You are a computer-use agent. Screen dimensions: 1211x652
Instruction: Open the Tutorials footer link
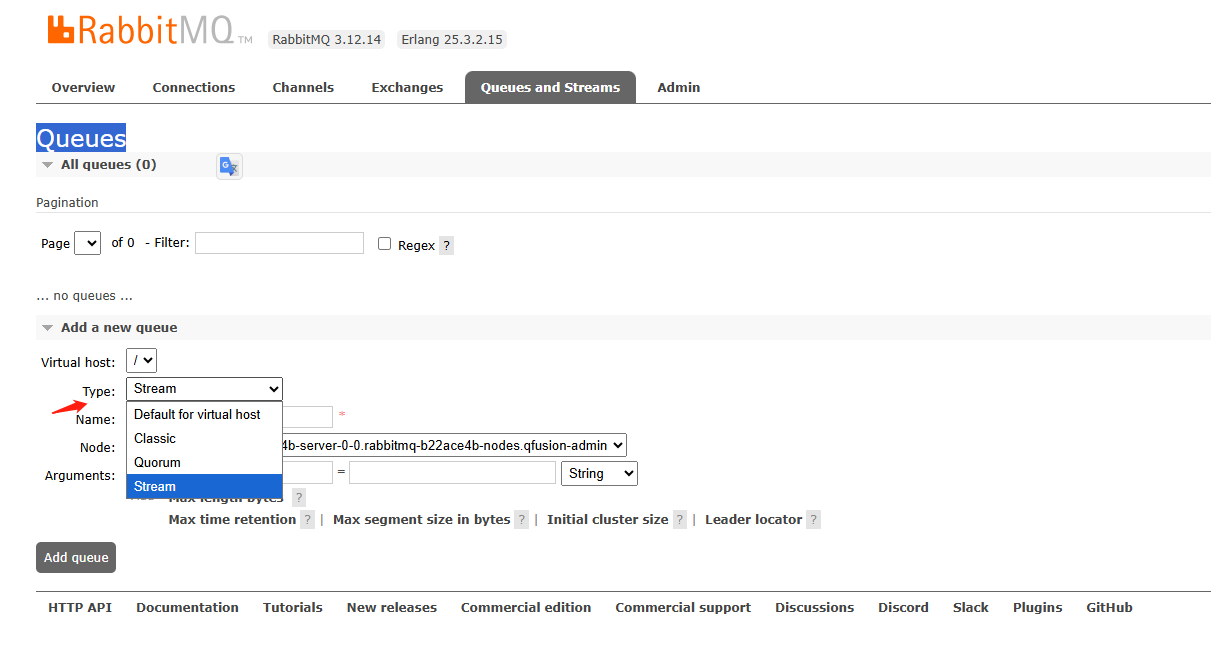pyautogui.click(x=293, y=607)
